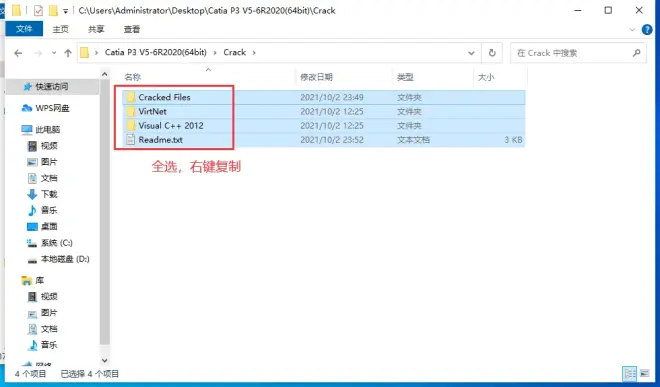Sort by 类型 column header

[x=405, y=77]
